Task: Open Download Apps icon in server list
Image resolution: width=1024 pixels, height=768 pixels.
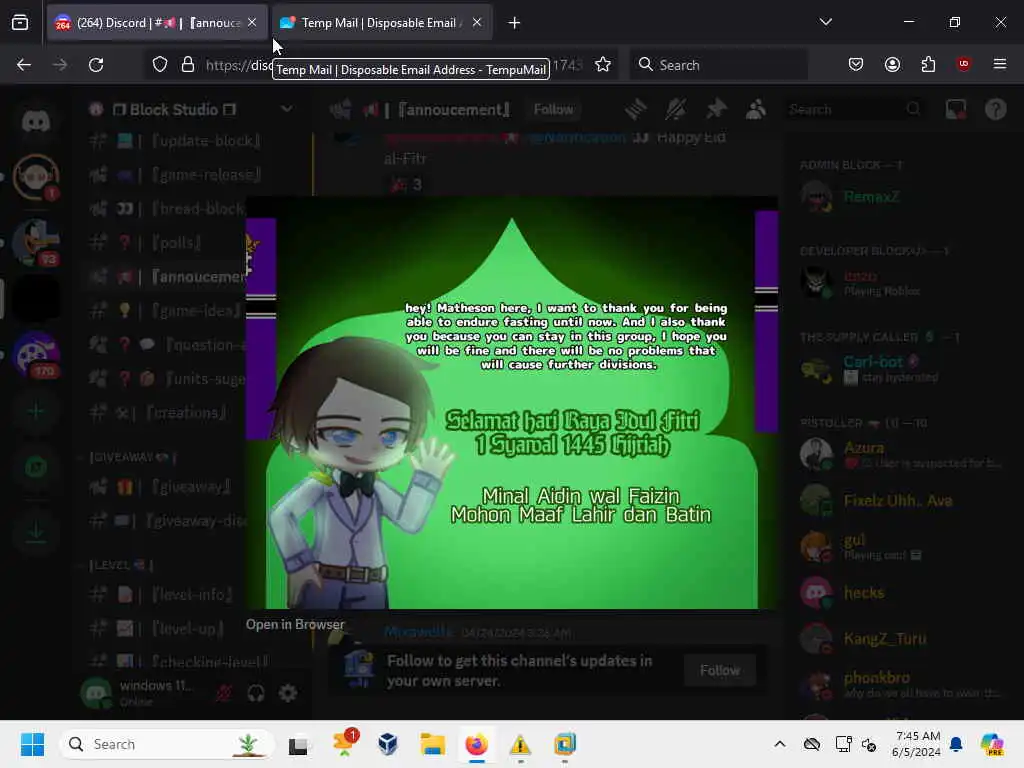Action: [x=36, y=532]
